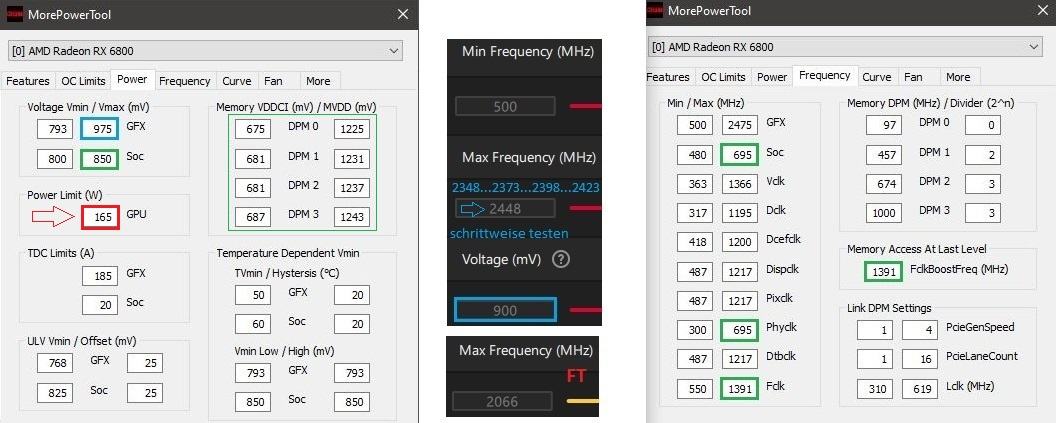Screen dimensions: 1056x423
Task: Click Memory MVDD DPM 3 field showing 1243
Action: coord(352,217)
